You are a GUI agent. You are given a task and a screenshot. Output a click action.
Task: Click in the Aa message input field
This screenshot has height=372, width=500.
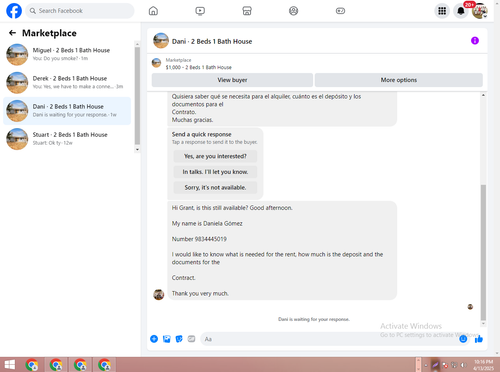pos(328,339)
